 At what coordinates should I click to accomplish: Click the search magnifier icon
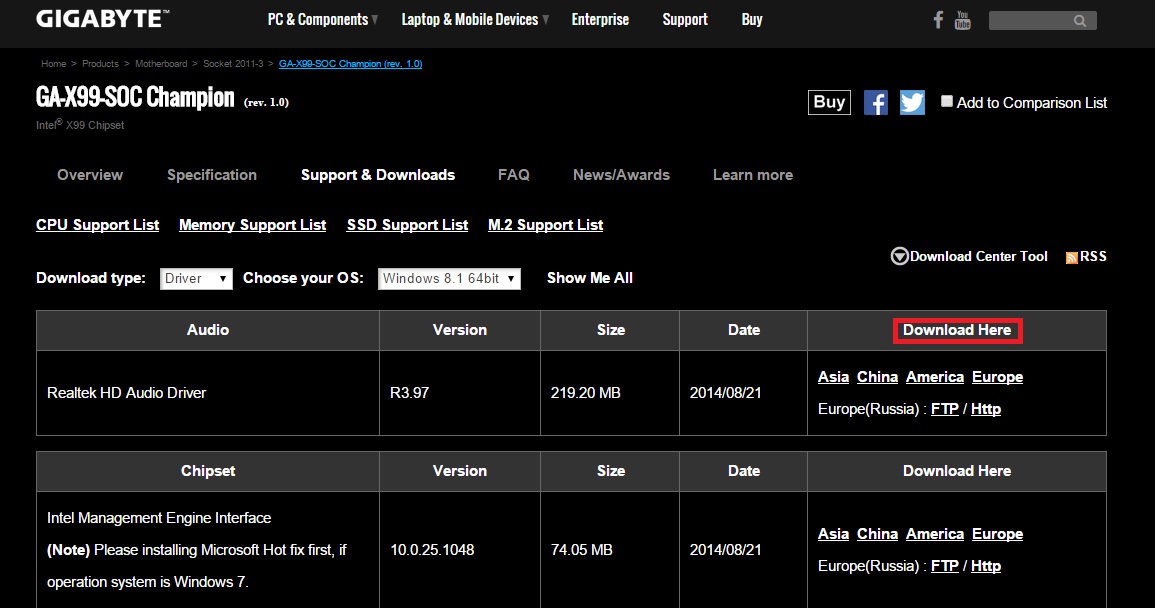(1080, 21)
